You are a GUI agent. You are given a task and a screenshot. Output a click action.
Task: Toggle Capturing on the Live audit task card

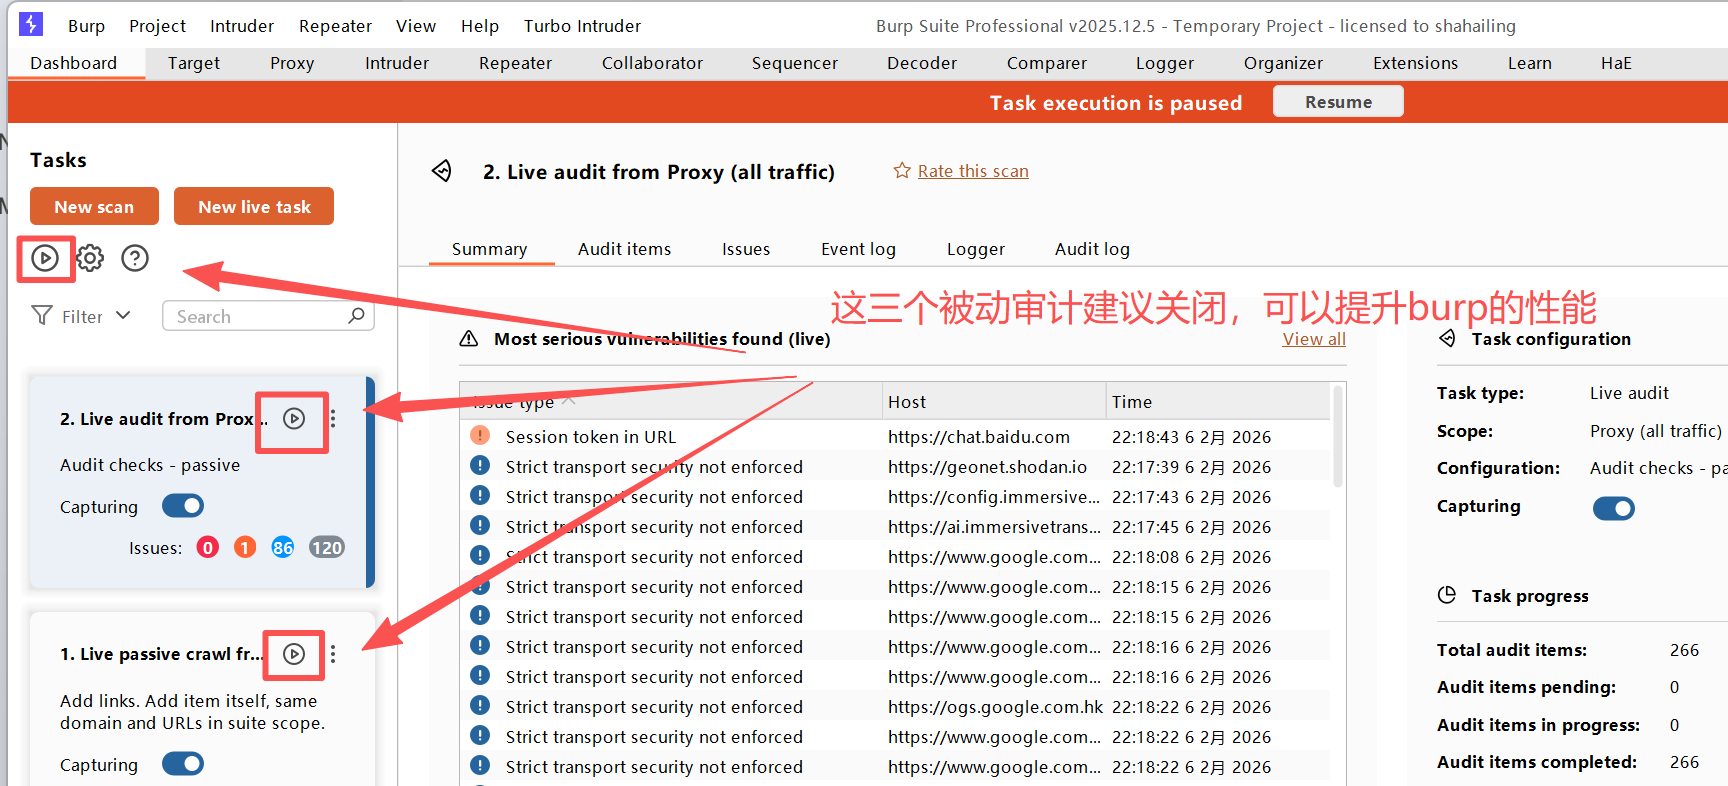[x=183, y=506]
